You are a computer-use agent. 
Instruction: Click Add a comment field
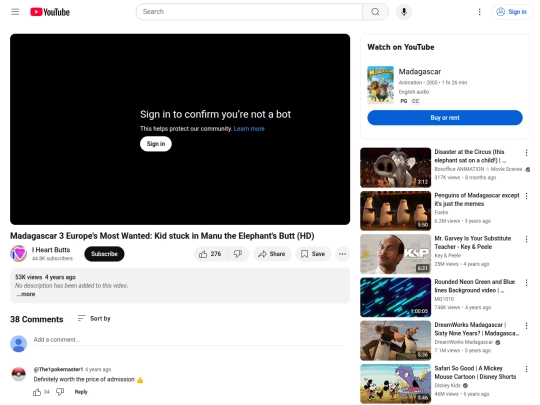pyautogui.click(x=188, y=340)
